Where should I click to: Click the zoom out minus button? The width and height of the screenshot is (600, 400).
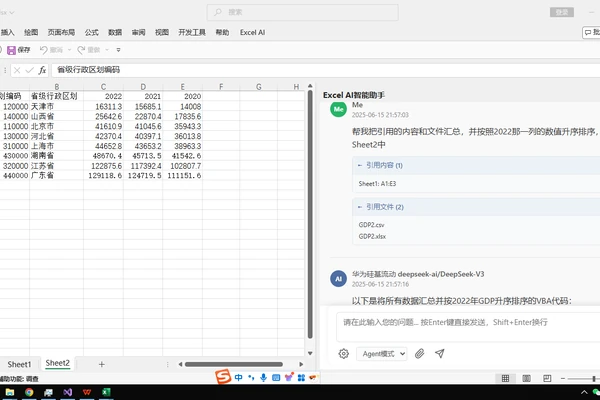point(563,379)
